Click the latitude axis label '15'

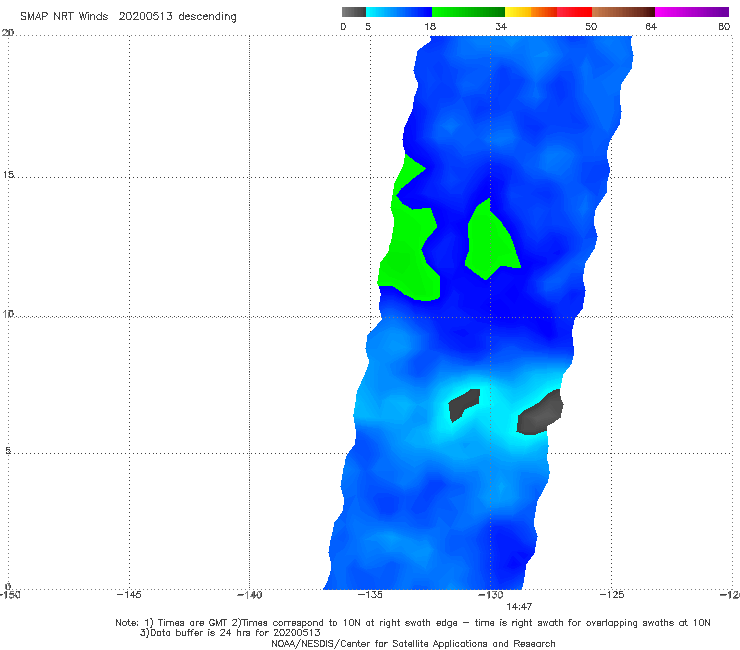(8, 175)
